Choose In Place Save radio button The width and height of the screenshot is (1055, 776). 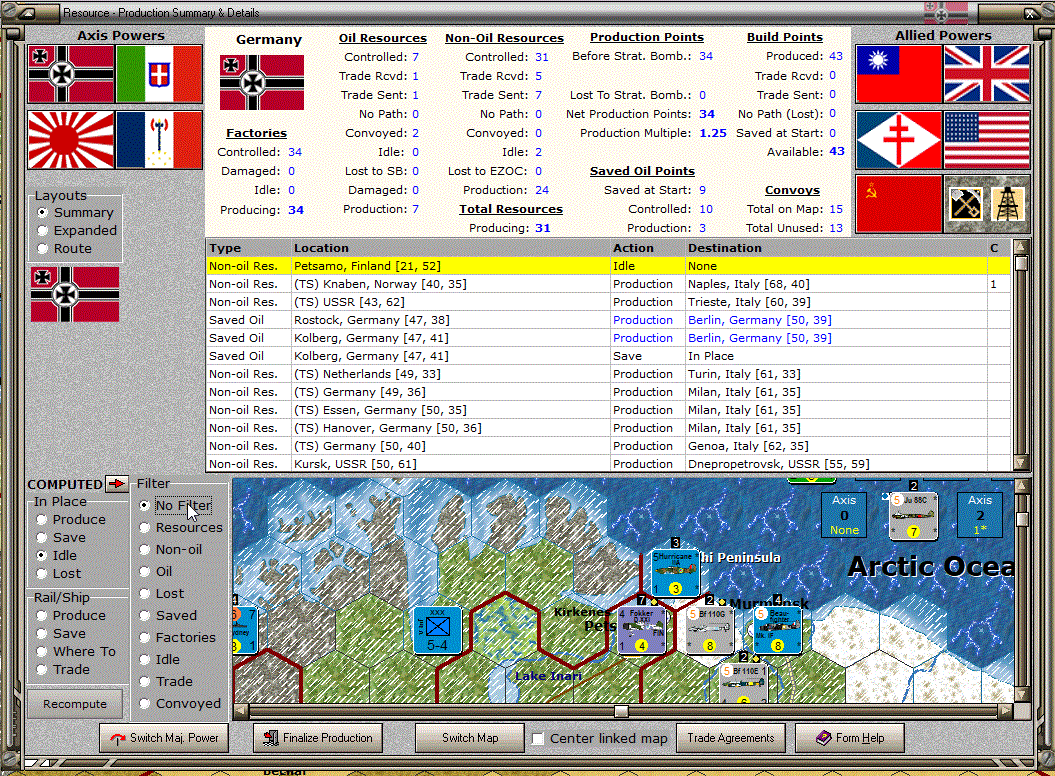(x=61, y=538)
